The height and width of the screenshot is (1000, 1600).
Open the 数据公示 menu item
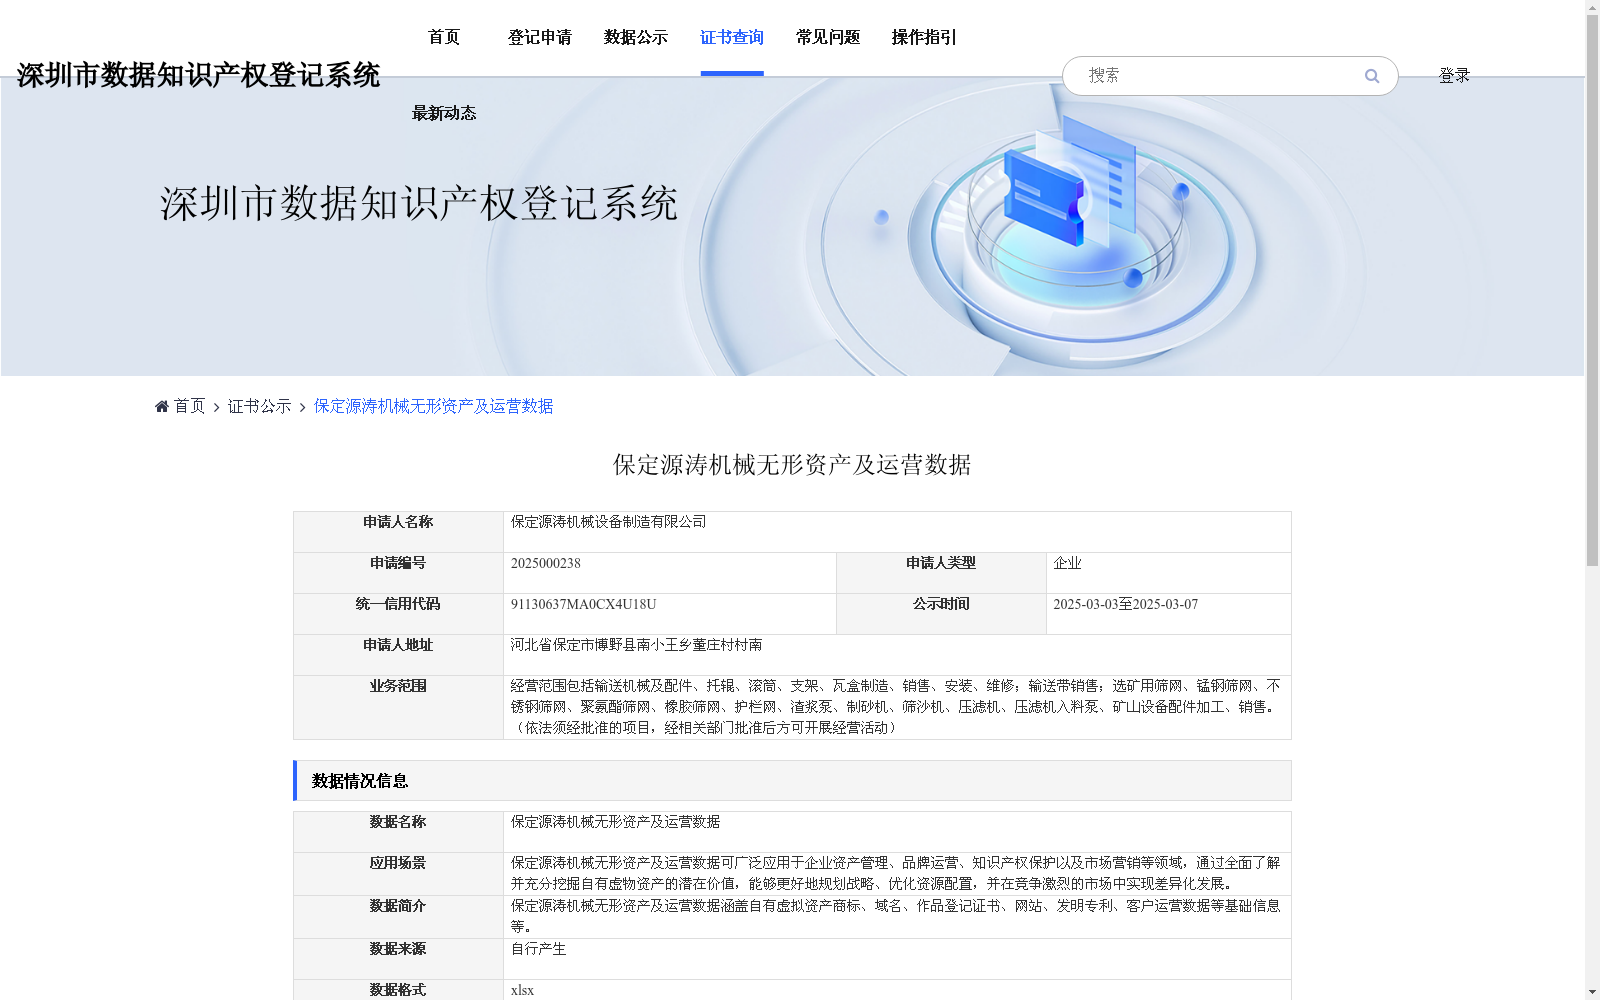point(636,38)
